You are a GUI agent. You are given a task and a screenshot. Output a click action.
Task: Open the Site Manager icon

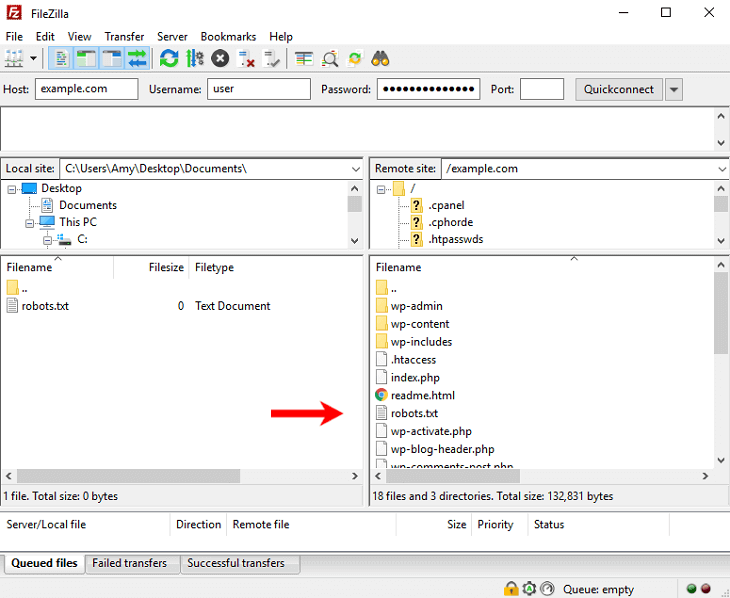coord(14,59)
